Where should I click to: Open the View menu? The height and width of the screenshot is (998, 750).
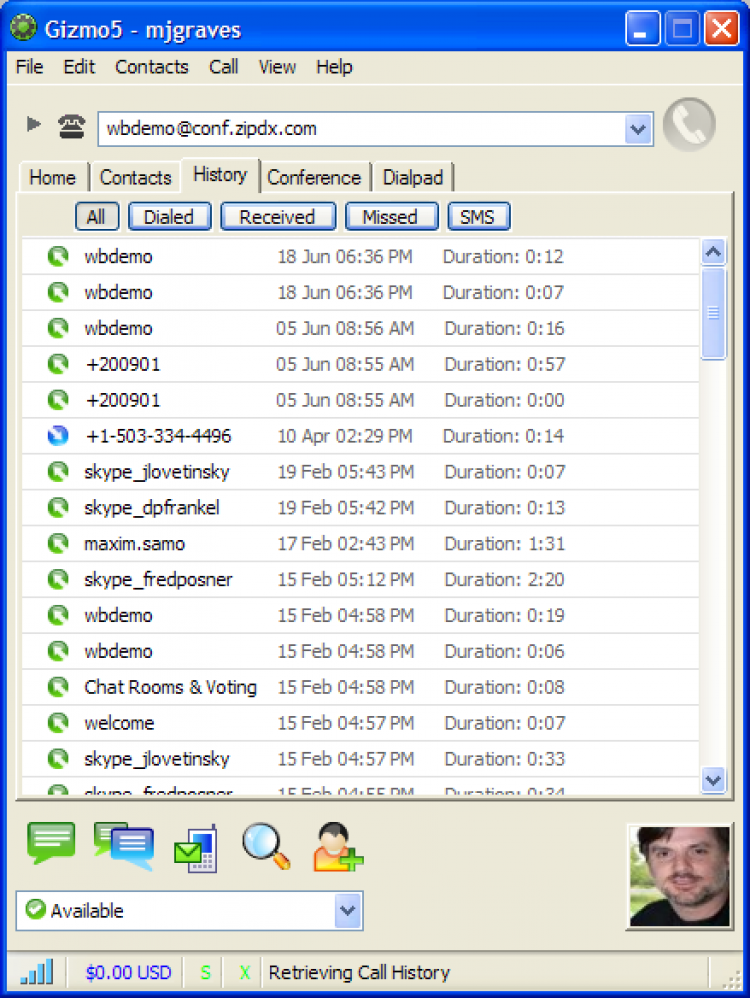click(x=277, y=67)
